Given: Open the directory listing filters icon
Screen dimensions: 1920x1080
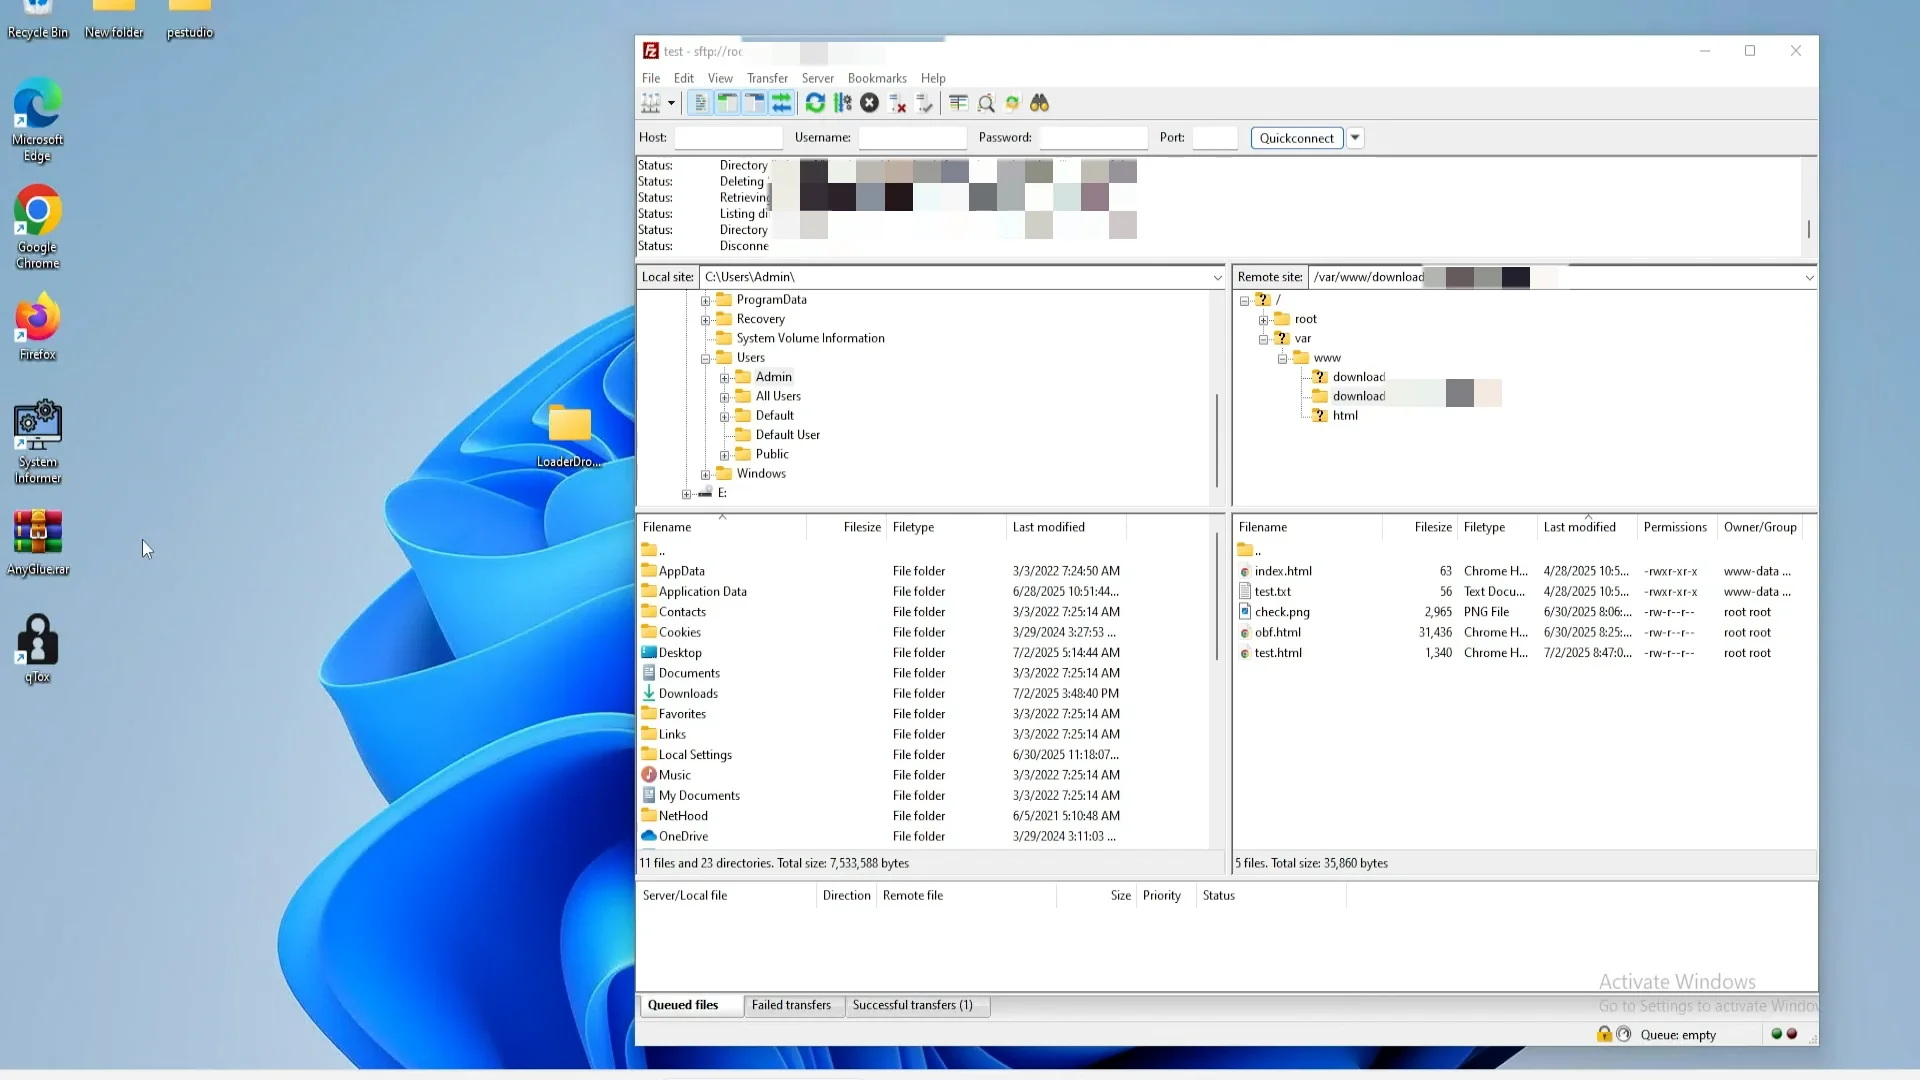Looking at the screenshot, I should pos(958,103).
